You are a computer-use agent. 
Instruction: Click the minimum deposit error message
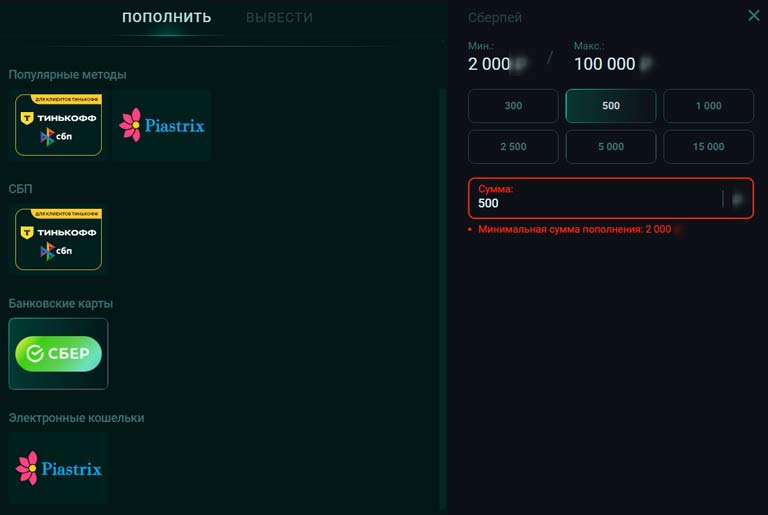click(575, 229)
